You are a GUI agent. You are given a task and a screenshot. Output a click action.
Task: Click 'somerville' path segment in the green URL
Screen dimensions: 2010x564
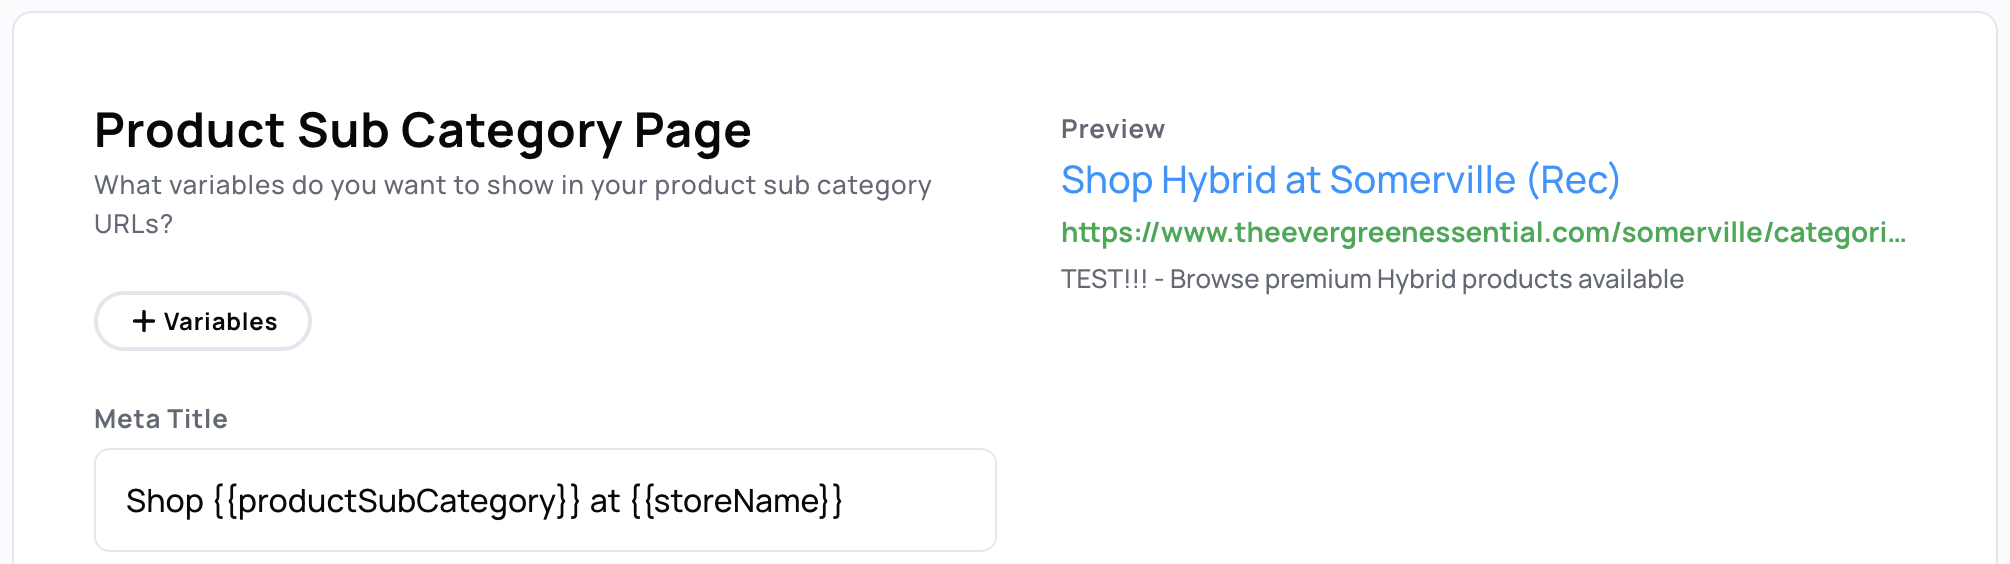pyautogui.click(x=1692, y=233)
